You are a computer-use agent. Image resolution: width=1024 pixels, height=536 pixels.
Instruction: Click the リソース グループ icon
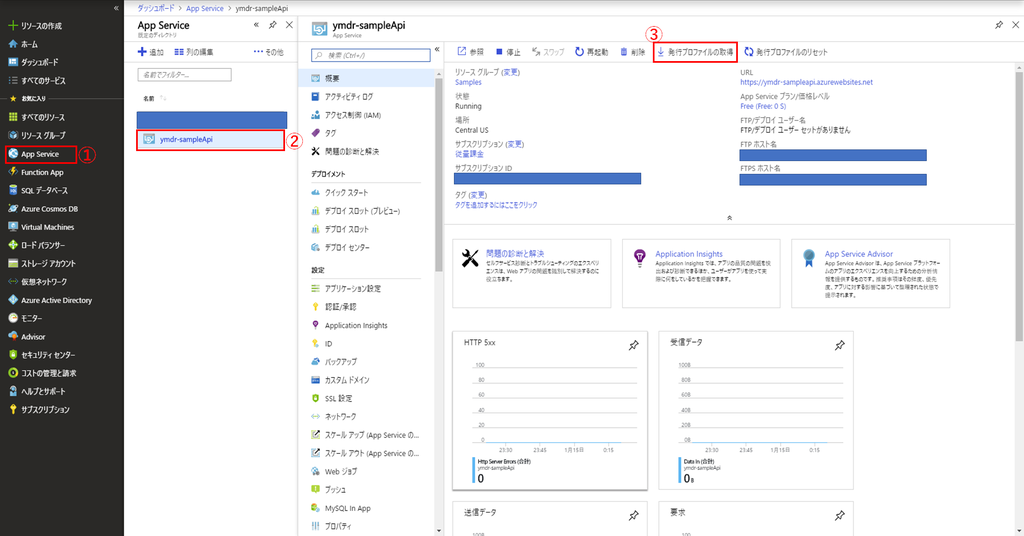[x=12, y=135]
